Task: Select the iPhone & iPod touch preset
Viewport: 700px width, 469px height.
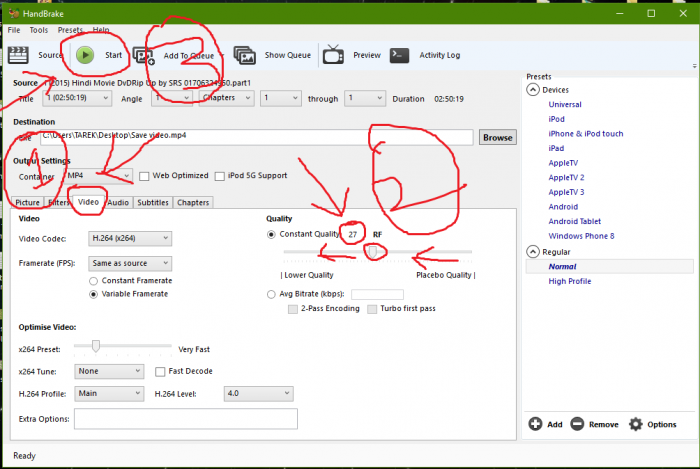Action: coord(586,133)
